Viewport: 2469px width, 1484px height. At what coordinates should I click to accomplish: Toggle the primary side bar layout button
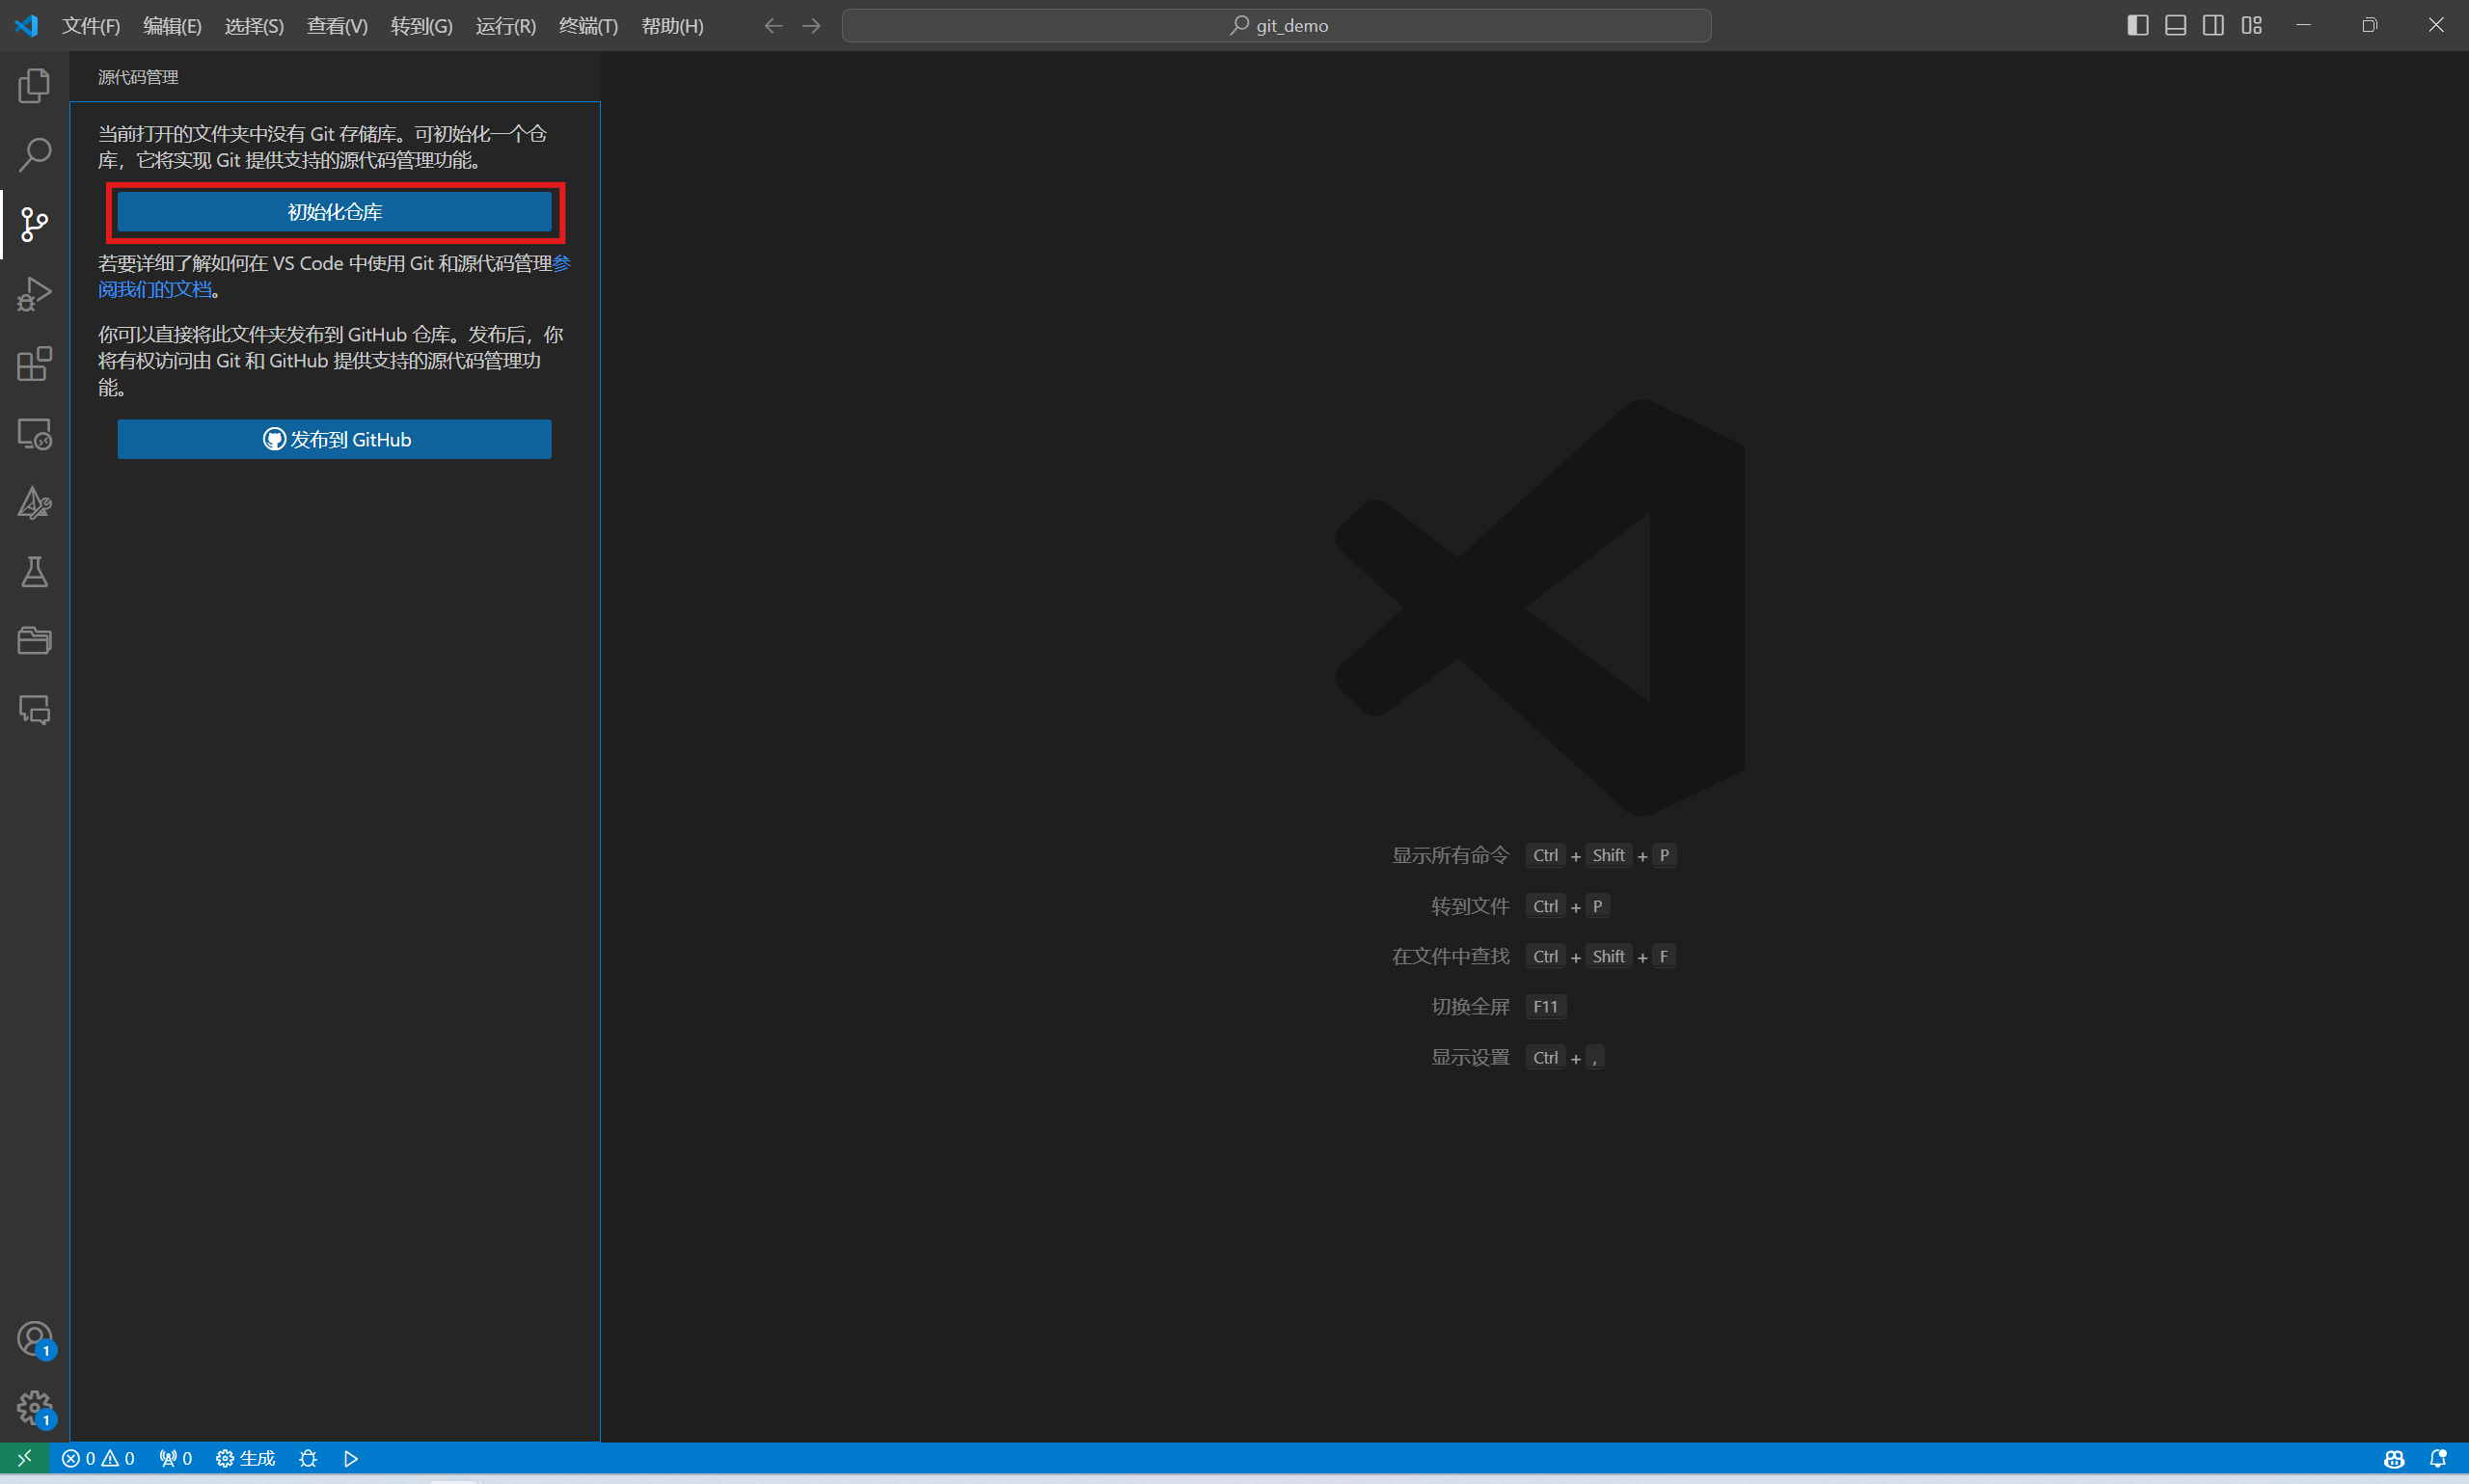pos(2137,25)
